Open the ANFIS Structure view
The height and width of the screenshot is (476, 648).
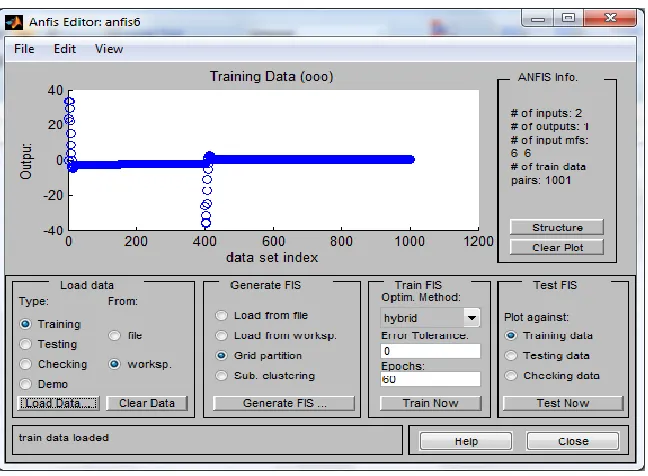557,227
